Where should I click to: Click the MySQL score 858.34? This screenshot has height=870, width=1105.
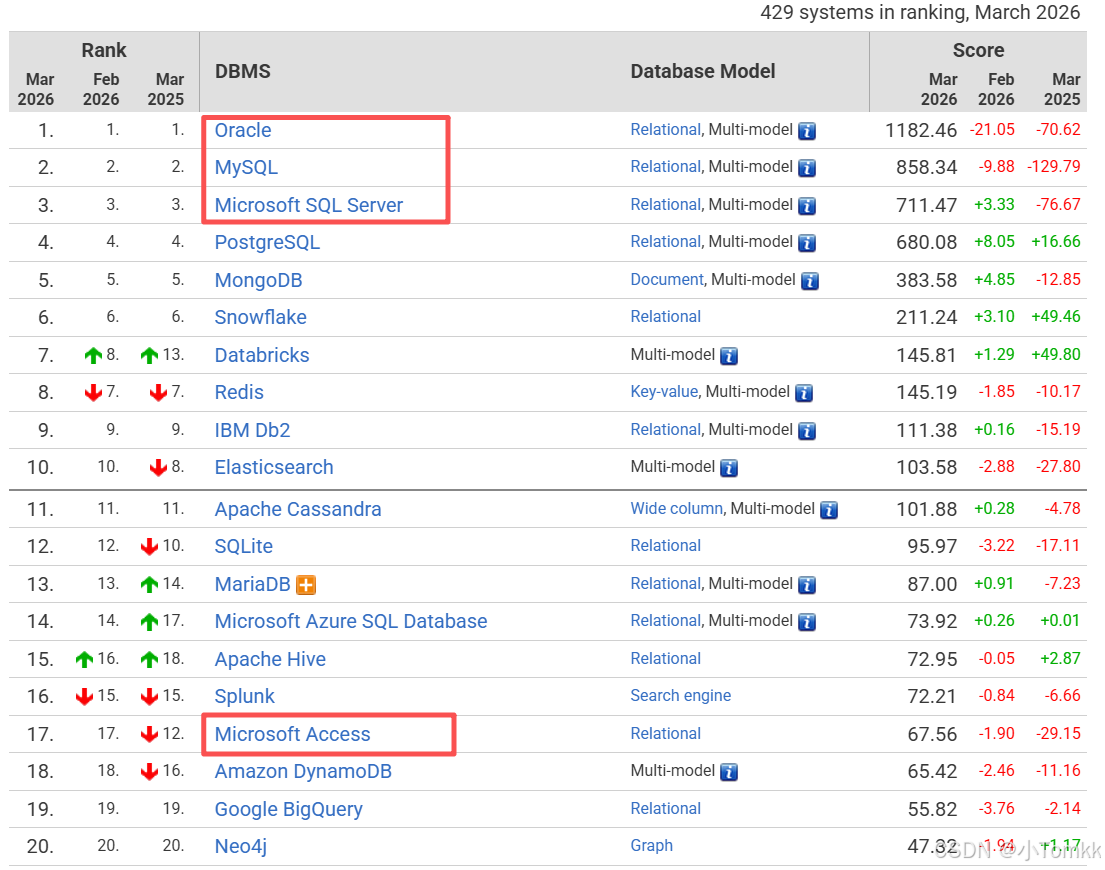[x=927, y=168]
